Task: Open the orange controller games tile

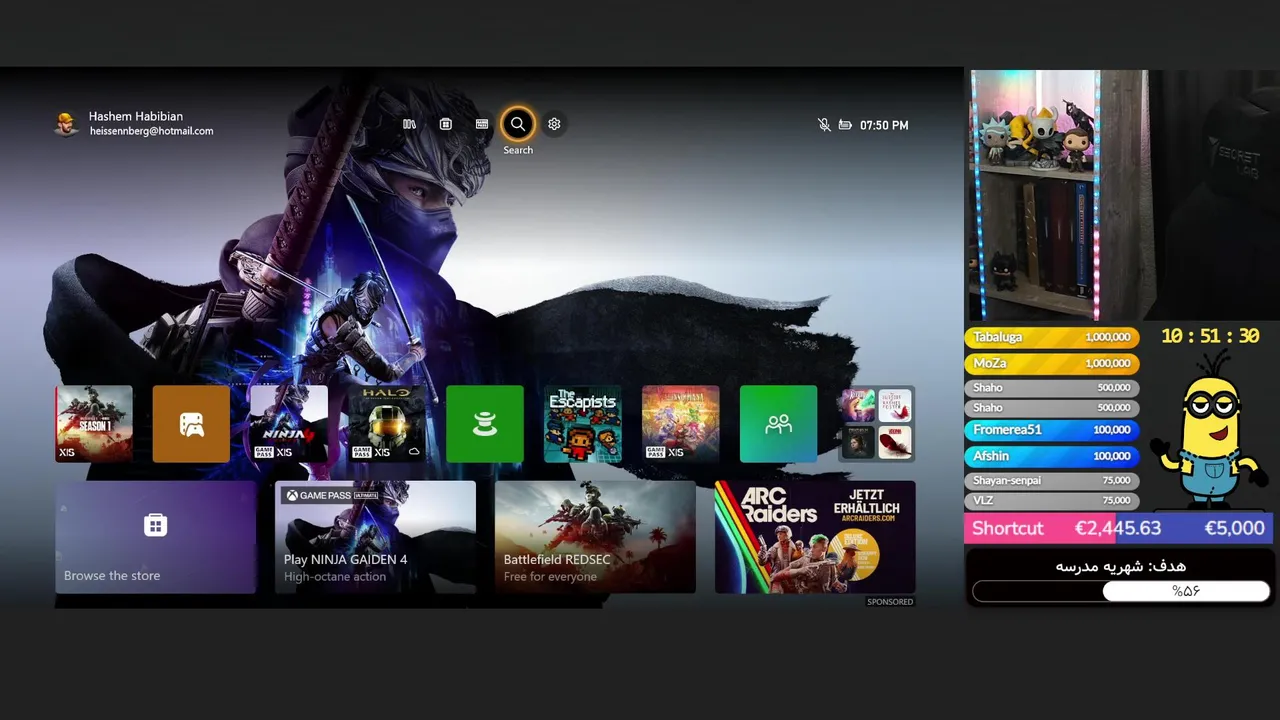Action: pyautogui.click(x=191, y=424)
